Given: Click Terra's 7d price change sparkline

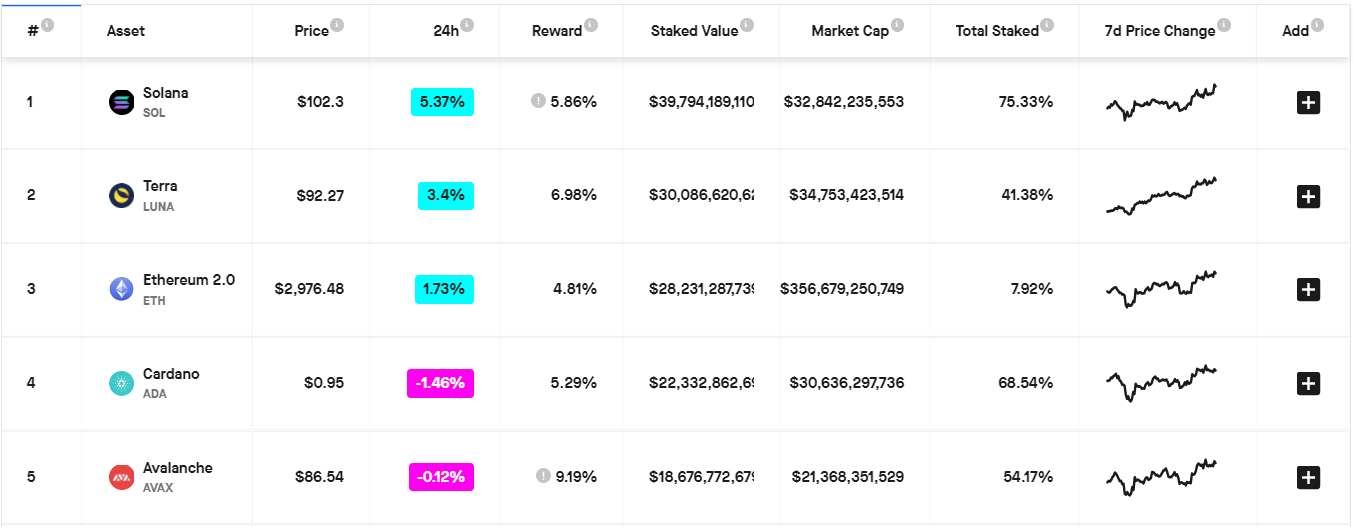Looking at the screenshot, I should click(x=1162, y=196).
